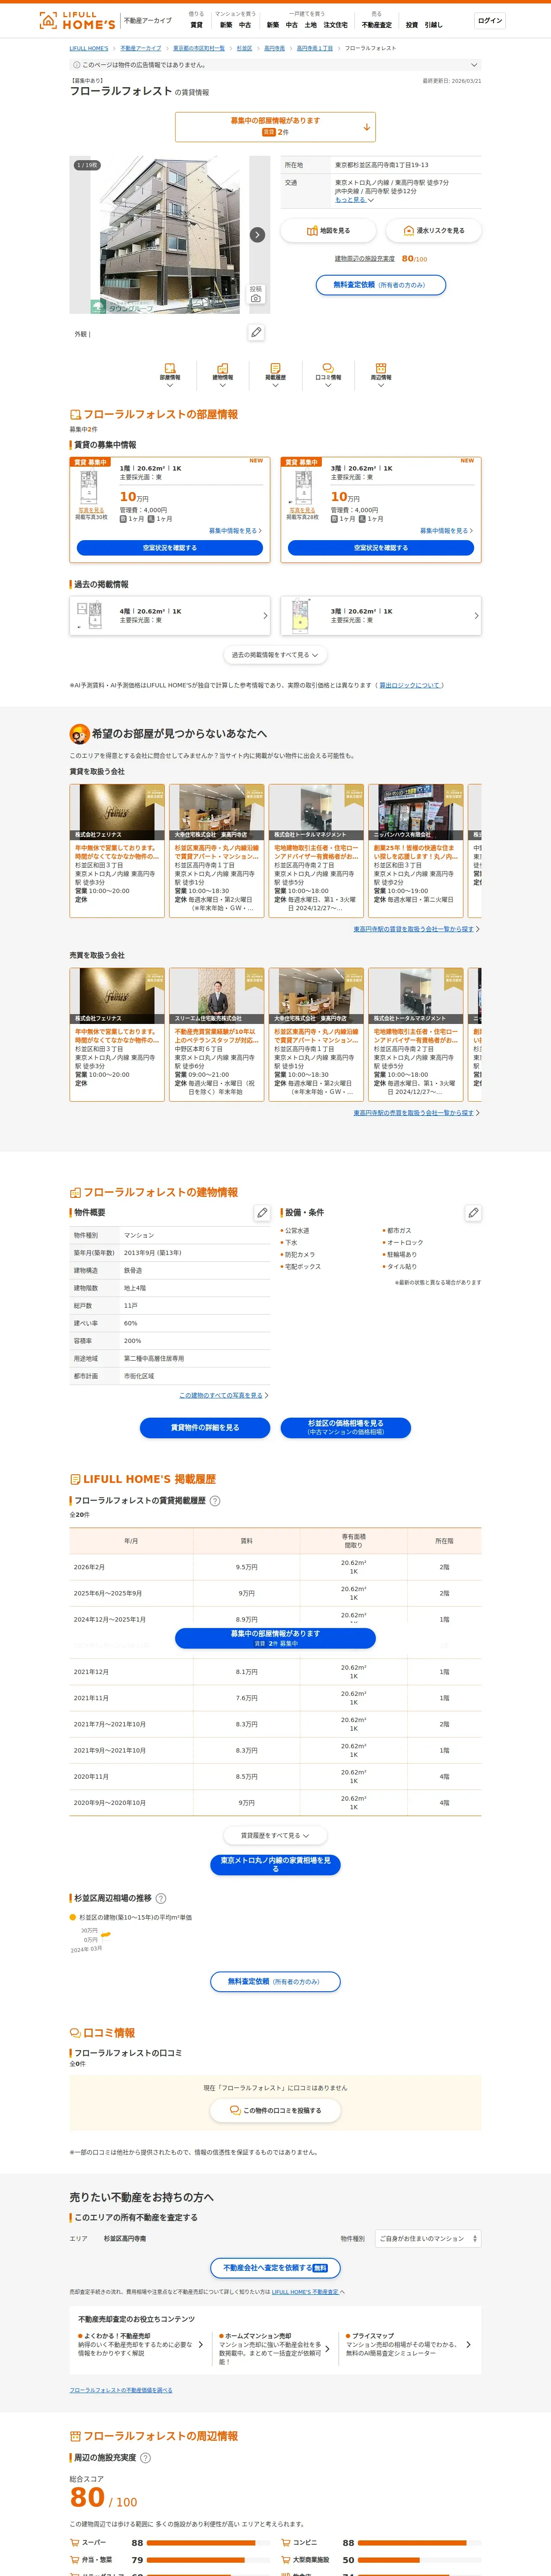551x2576 pixels.
Task: Click スーパー score bar 88
Action: click(x=208, y=2543)
